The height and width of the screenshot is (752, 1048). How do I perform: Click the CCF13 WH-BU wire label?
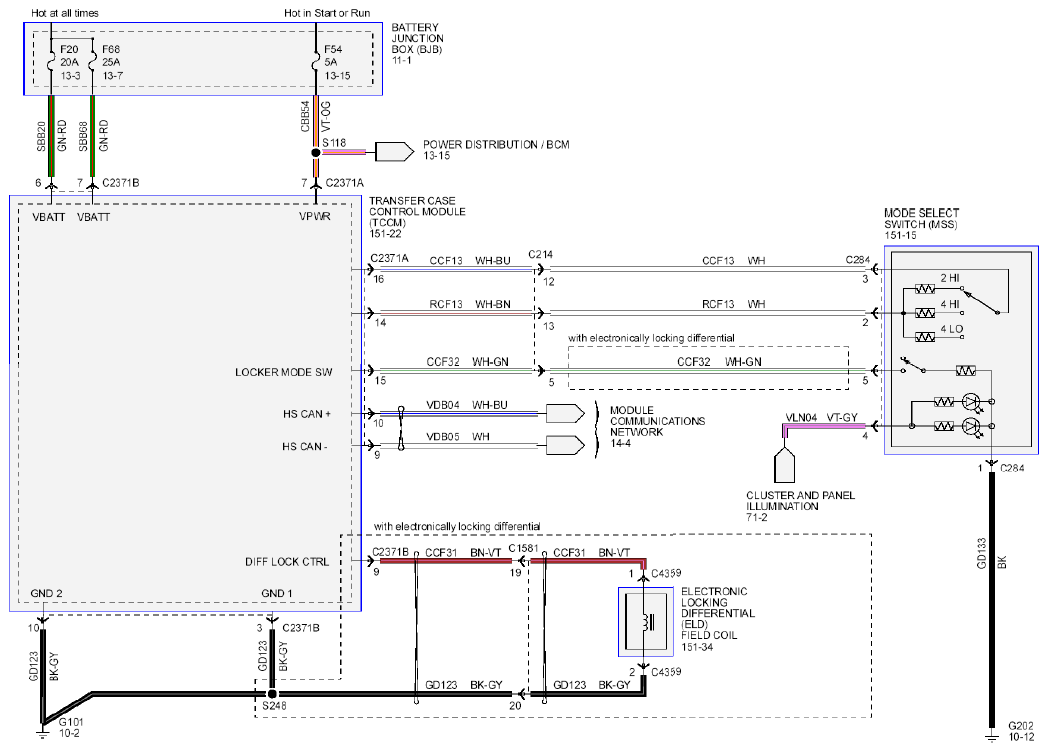470,261
